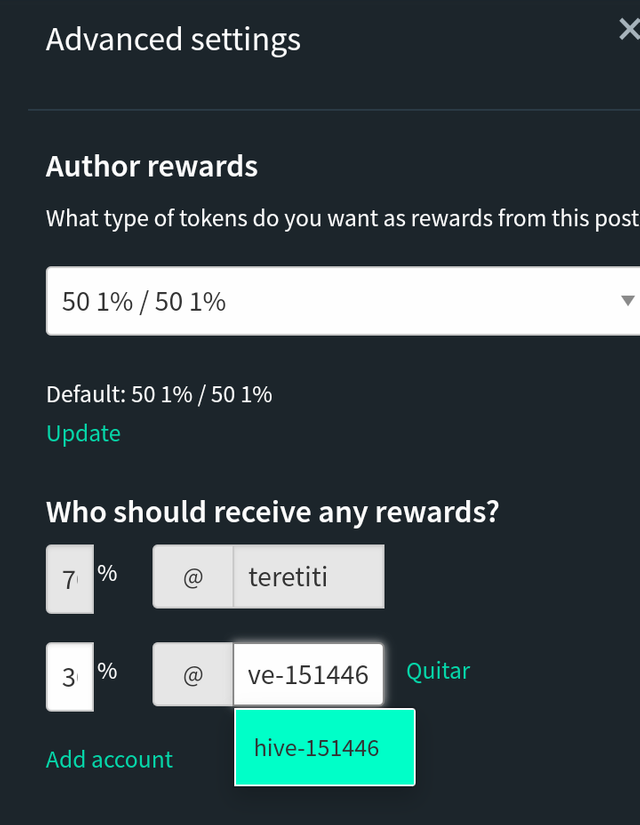Open the 50 1% / 50 1% rewards dropdown
640x825 pixels.
pos(343,301)
